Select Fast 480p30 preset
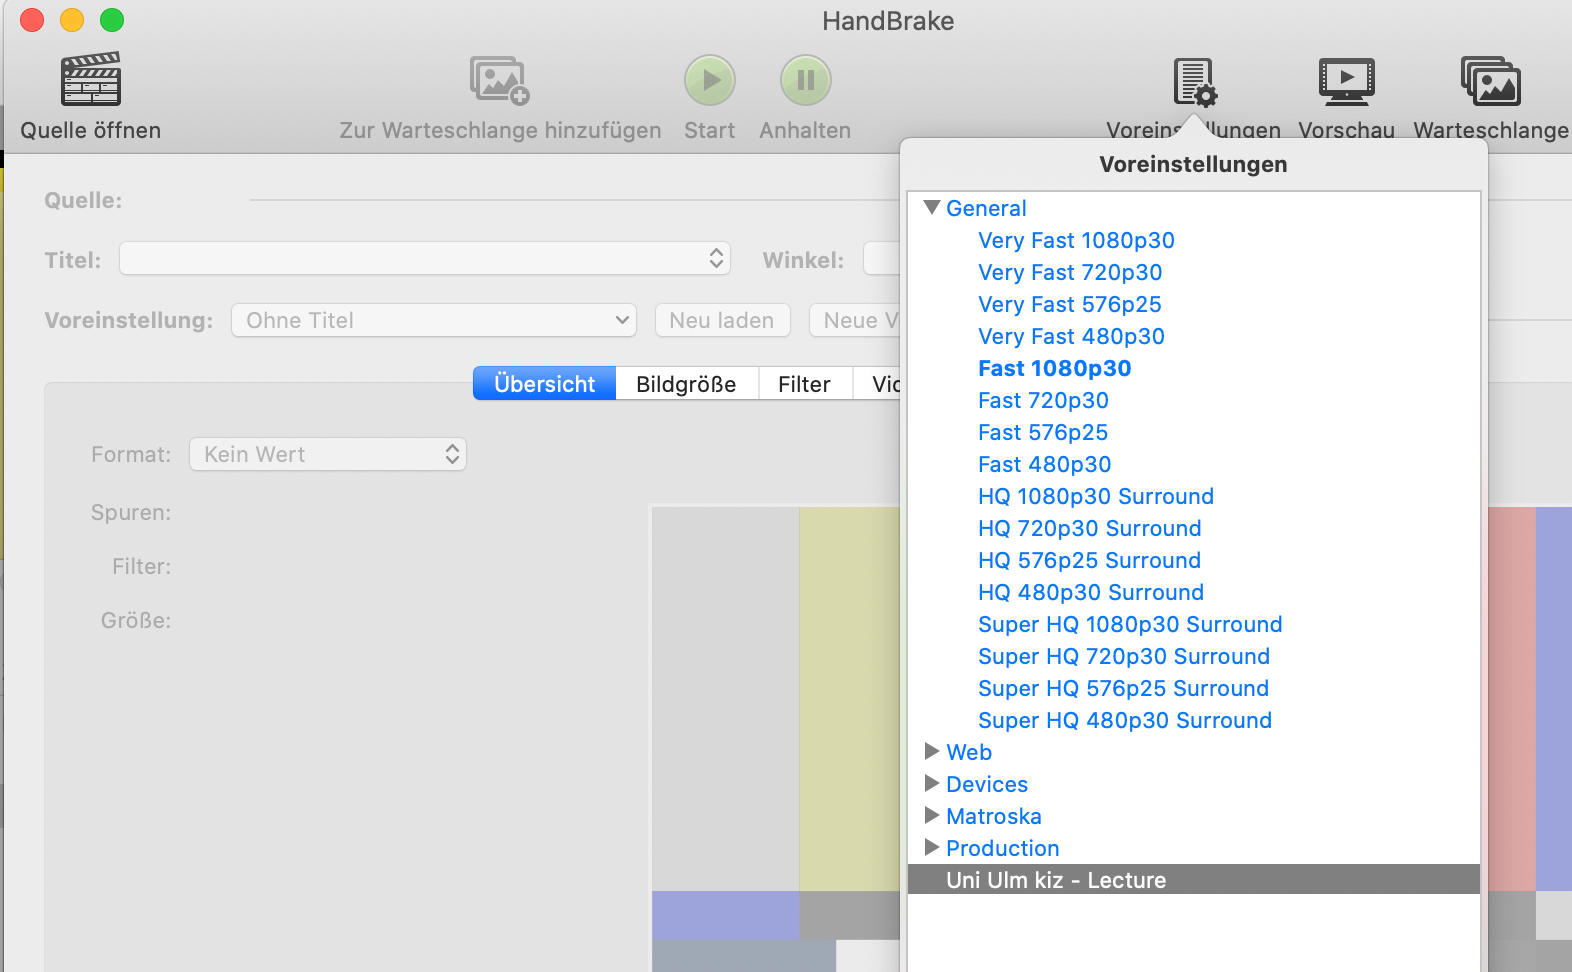This screenshot has height=972, width=1572. coord(1044,464)
